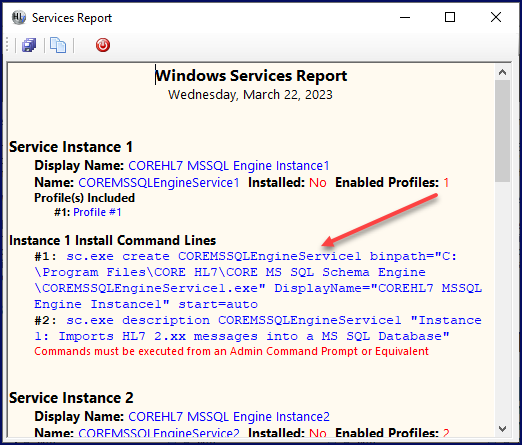This screenshot has height=445, width=522.
Task: Close the Services Report window
Action: click(496, 17)
